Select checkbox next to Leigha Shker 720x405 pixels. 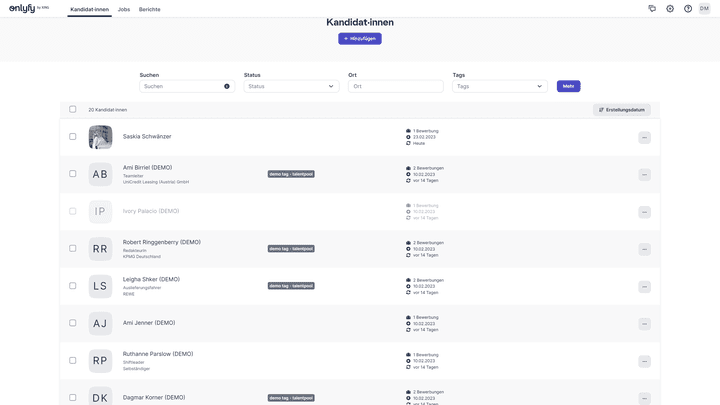click(73, 286)
